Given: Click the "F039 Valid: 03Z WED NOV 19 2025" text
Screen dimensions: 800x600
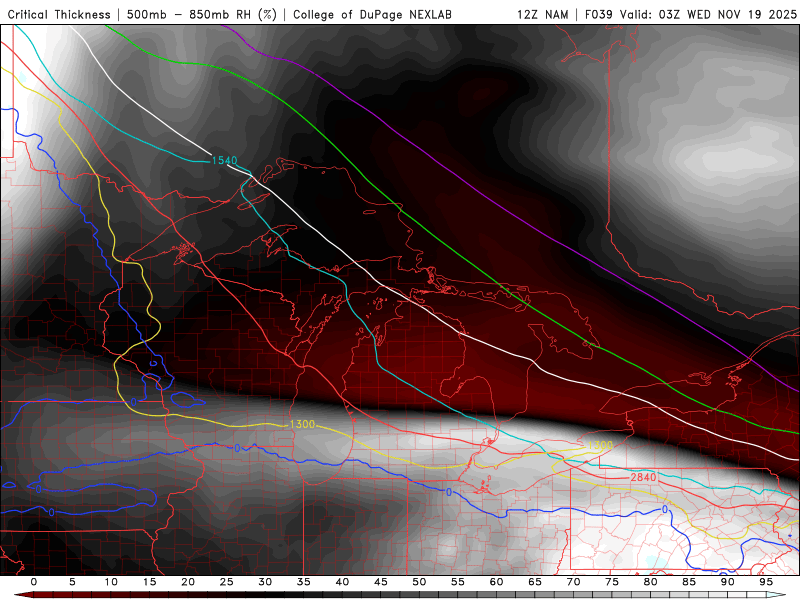Looking at the screenshot, I should tap(691, 14).
